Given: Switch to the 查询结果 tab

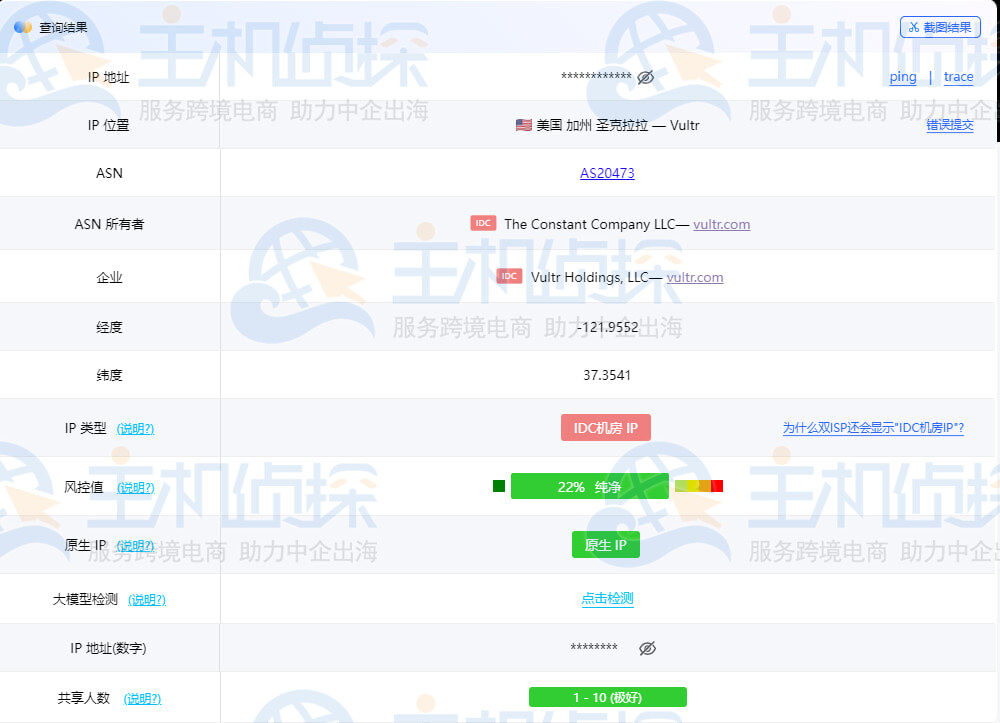Looking at the screenshot, I should click(x=65, y=26).
